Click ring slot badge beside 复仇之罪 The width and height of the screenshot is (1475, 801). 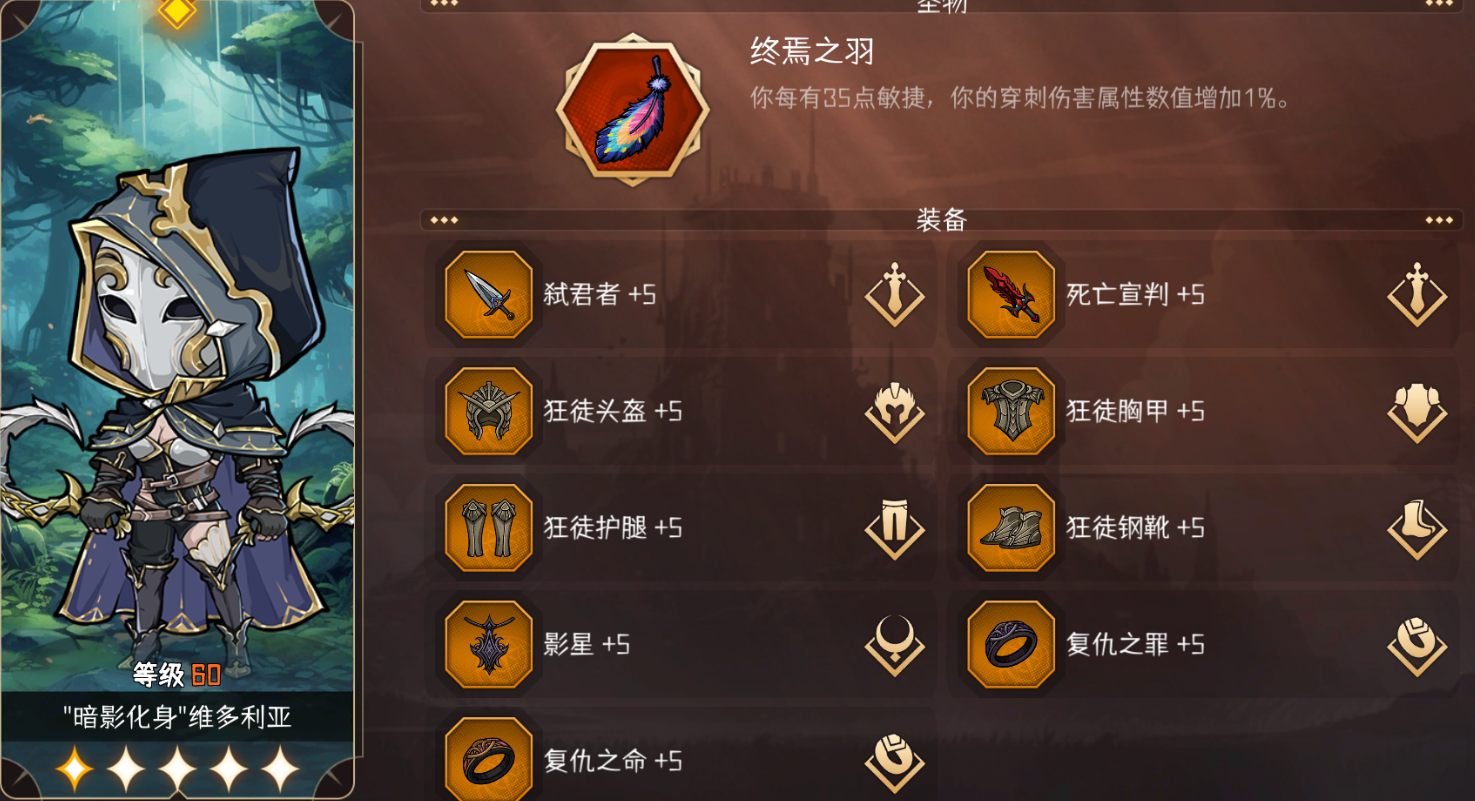click(1418, 645)
